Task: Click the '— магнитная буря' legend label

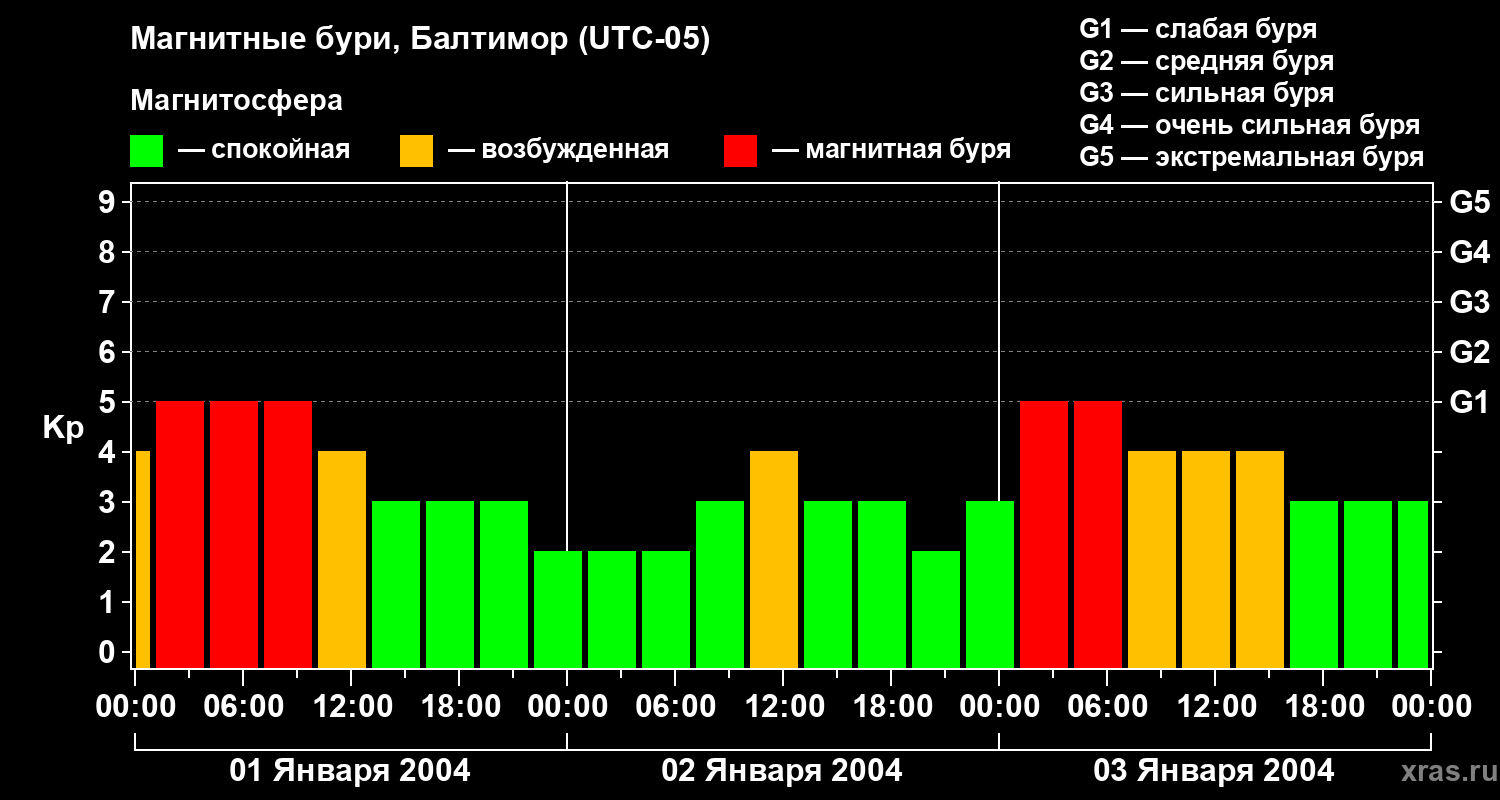Action: coord(891,150)
